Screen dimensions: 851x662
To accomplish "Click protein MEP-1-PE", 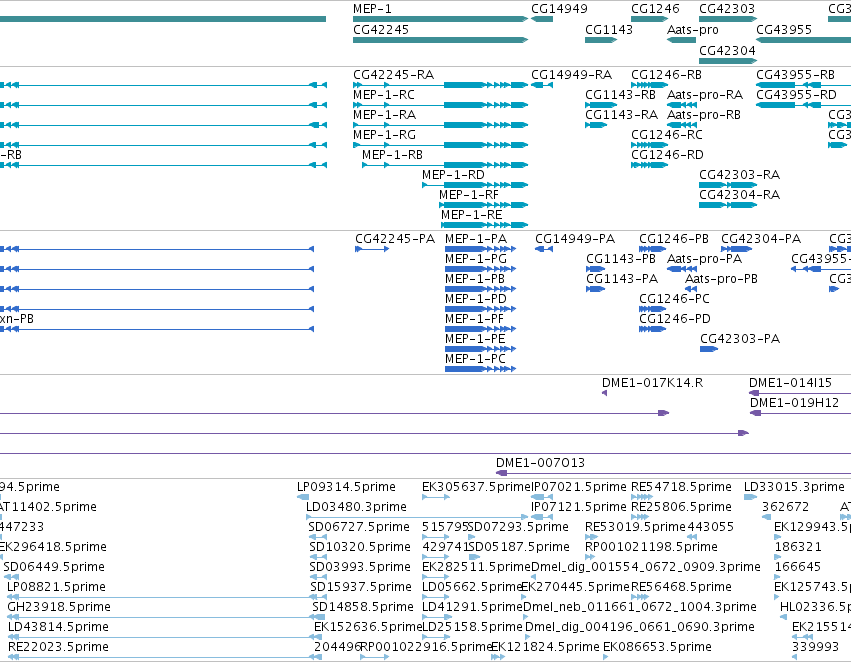I will tap(480, 349).
